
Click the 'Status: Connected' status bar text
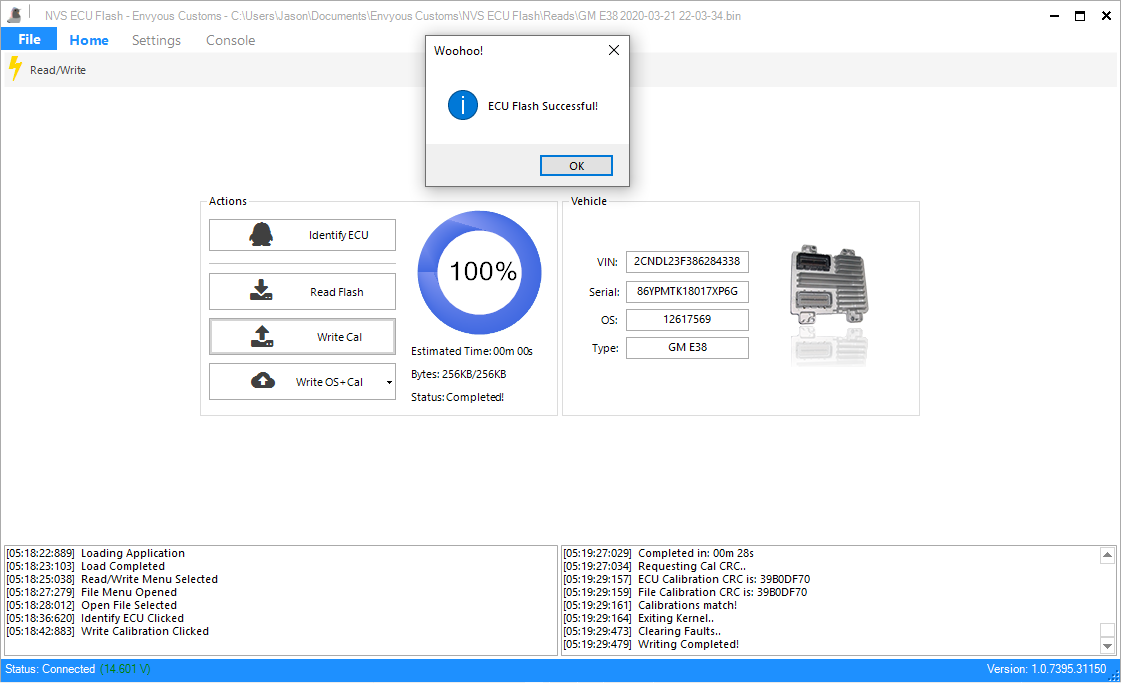point(50,669)
